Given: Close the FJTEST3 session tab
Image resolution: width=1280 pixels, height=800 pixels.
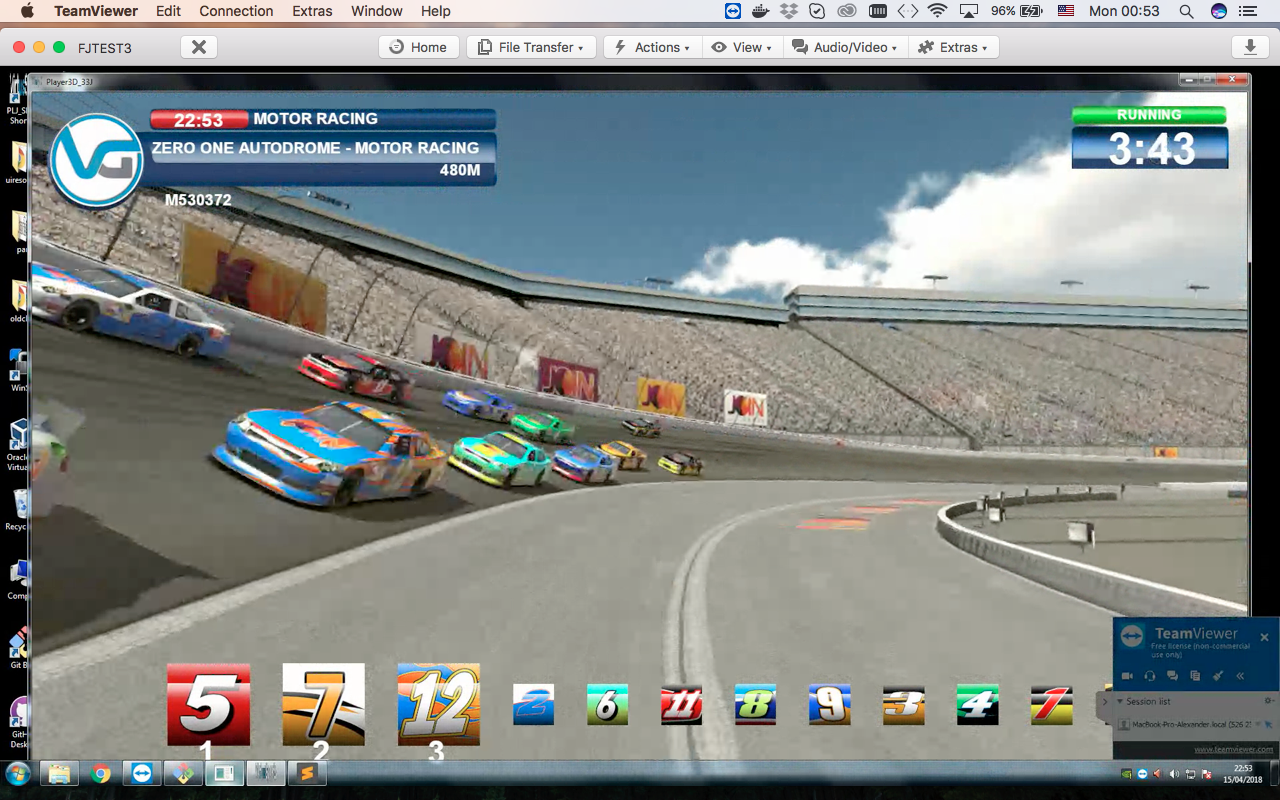Looking at the screenshot, I should point(199,47).
